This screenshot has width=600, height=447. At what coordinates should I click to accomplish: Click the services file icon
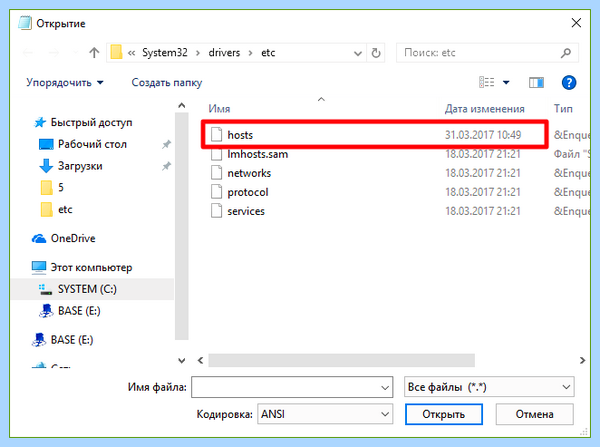point(216,211)
